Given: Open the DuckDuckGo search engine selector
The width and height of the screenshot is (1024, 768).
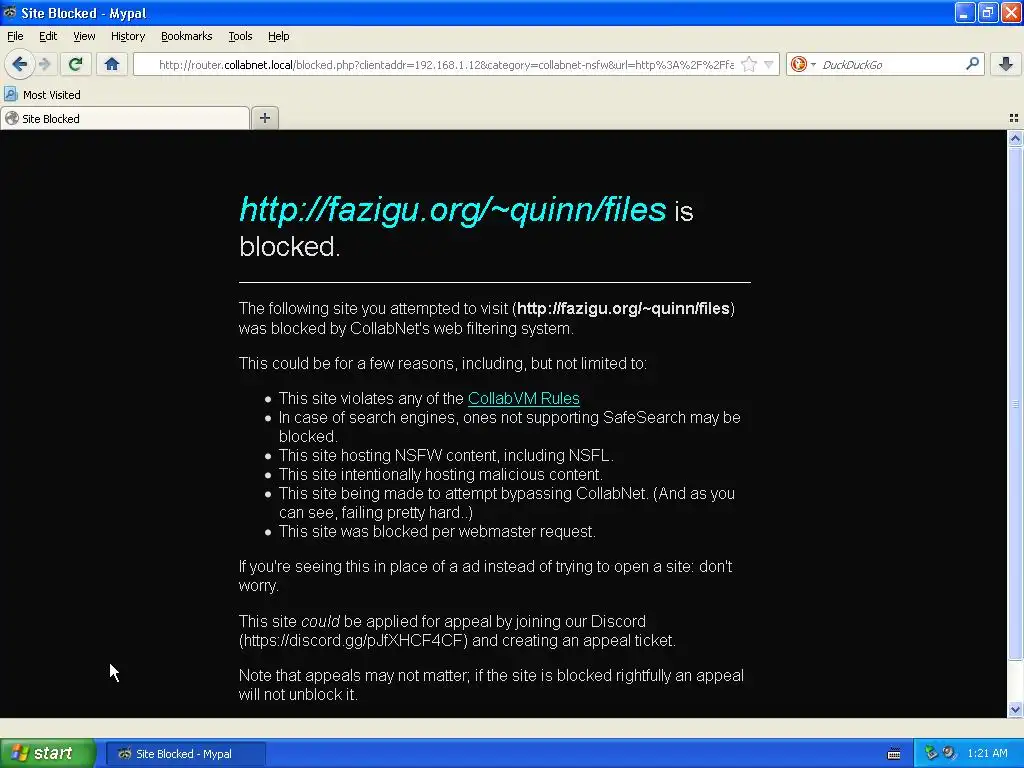Looking at the screenshot, I should point(803,65).
